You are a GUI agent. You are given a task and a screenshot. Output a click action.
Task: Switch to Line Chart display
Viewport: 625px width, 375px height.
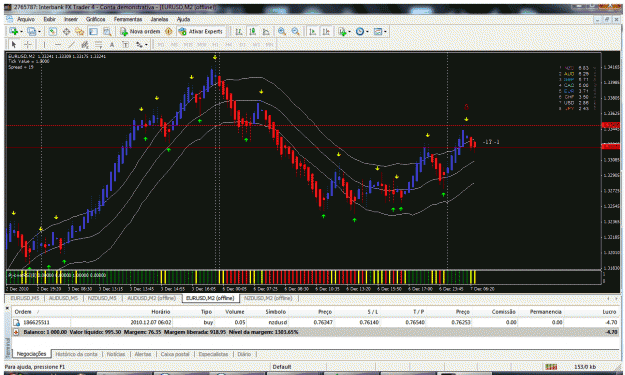(266, 31)
